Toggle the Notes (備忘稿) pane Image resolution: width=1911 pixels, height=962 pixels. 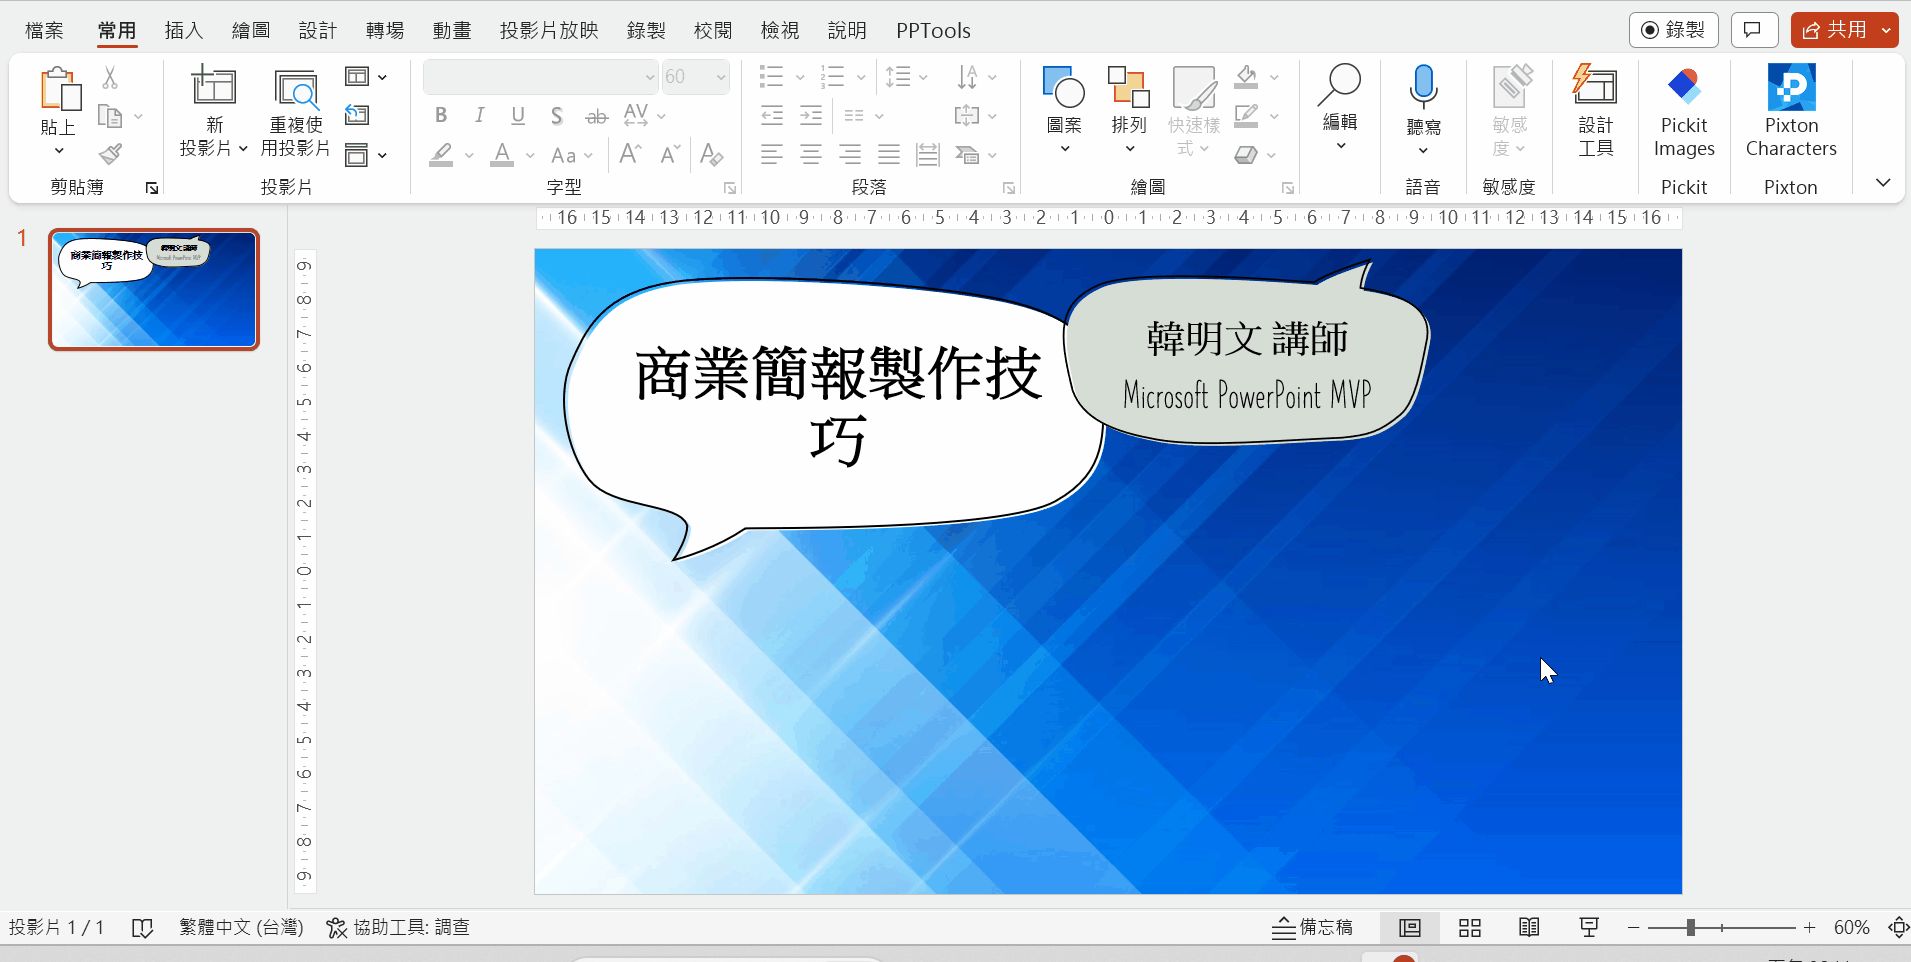[1312, 928]
